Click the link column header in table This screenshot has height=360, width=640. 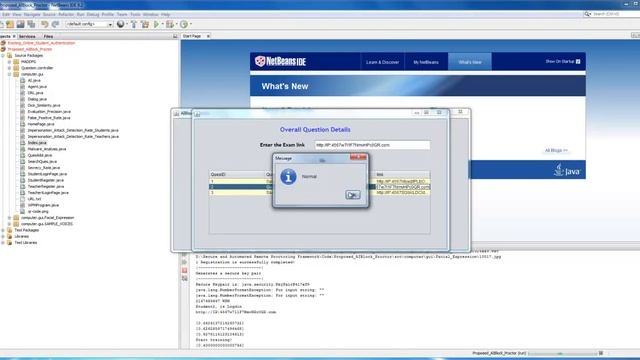tap(402, 174)
